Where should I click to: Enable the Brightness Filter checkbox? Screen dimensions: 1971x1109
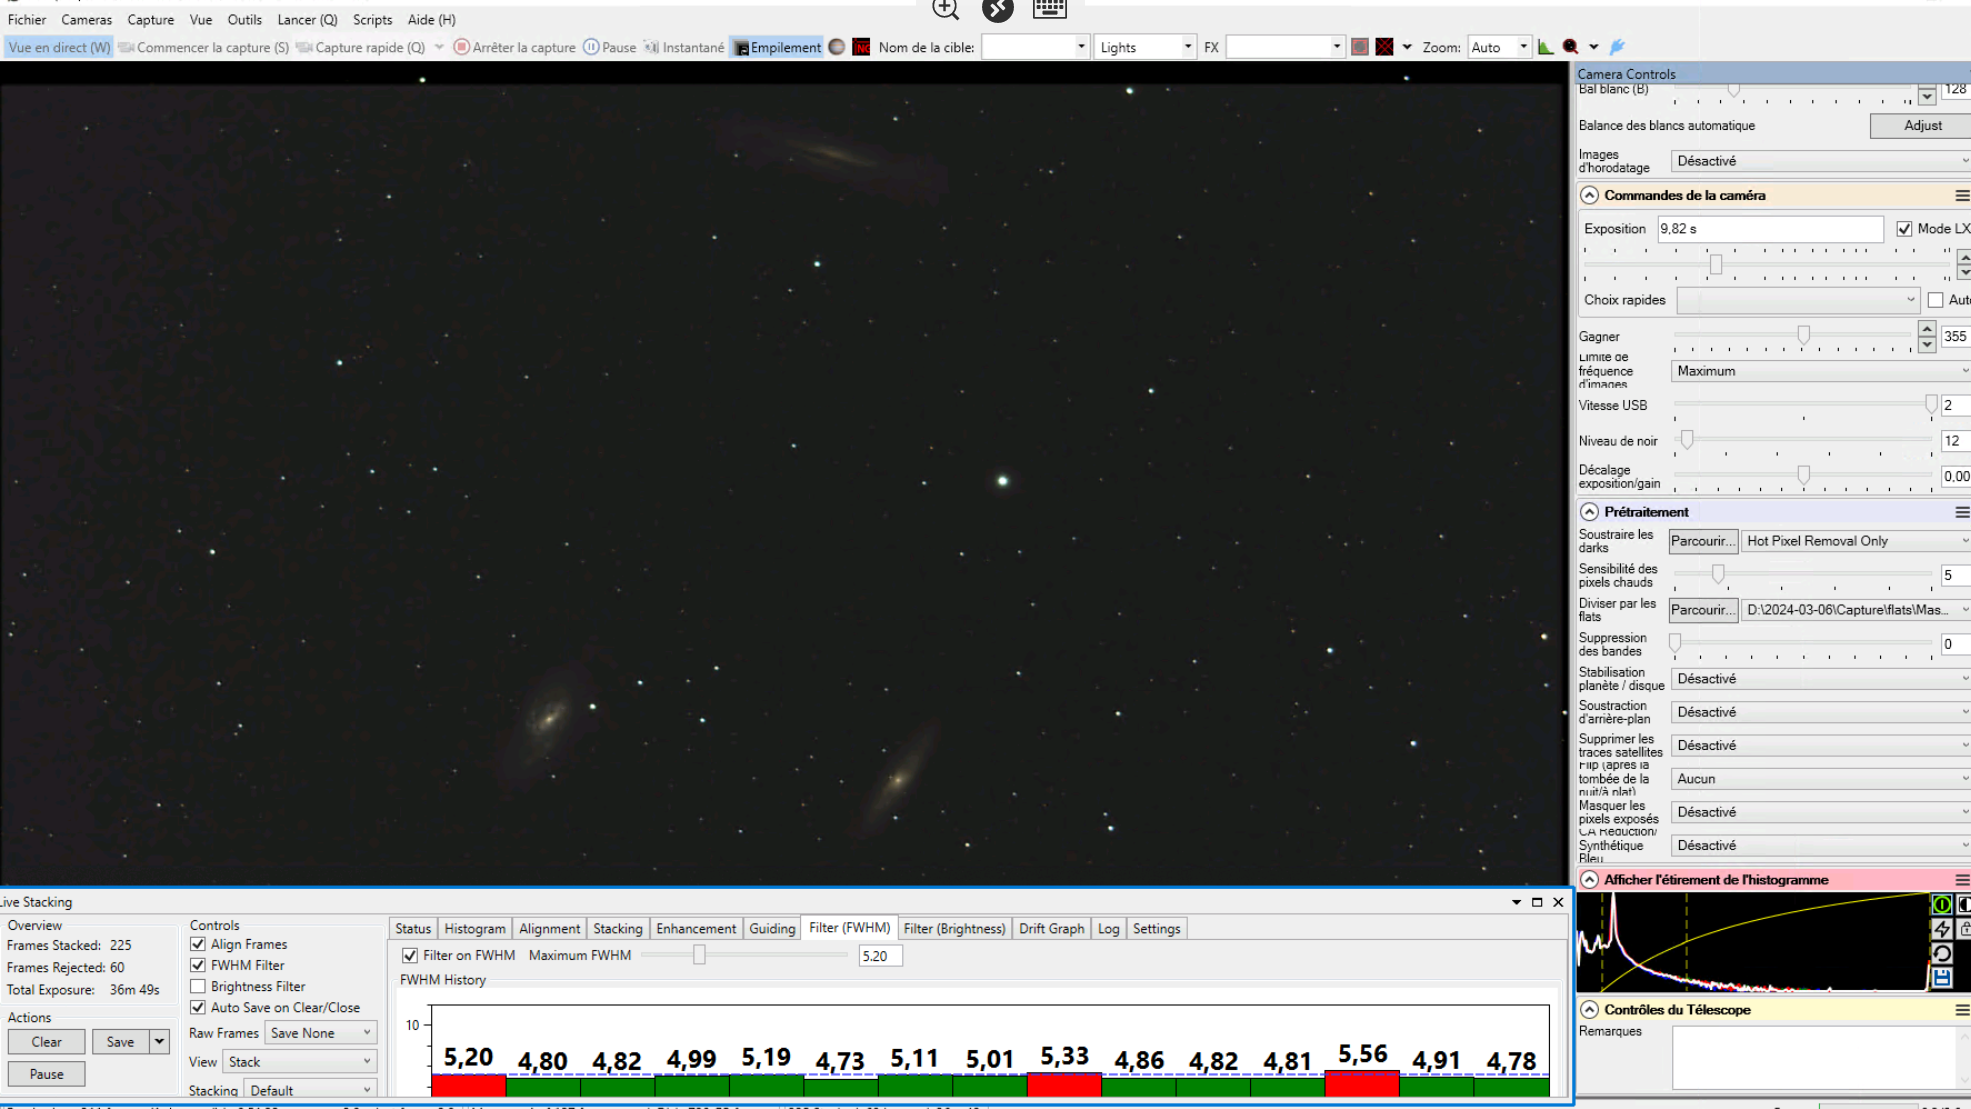pyautogui.click(x=198, y=986)
